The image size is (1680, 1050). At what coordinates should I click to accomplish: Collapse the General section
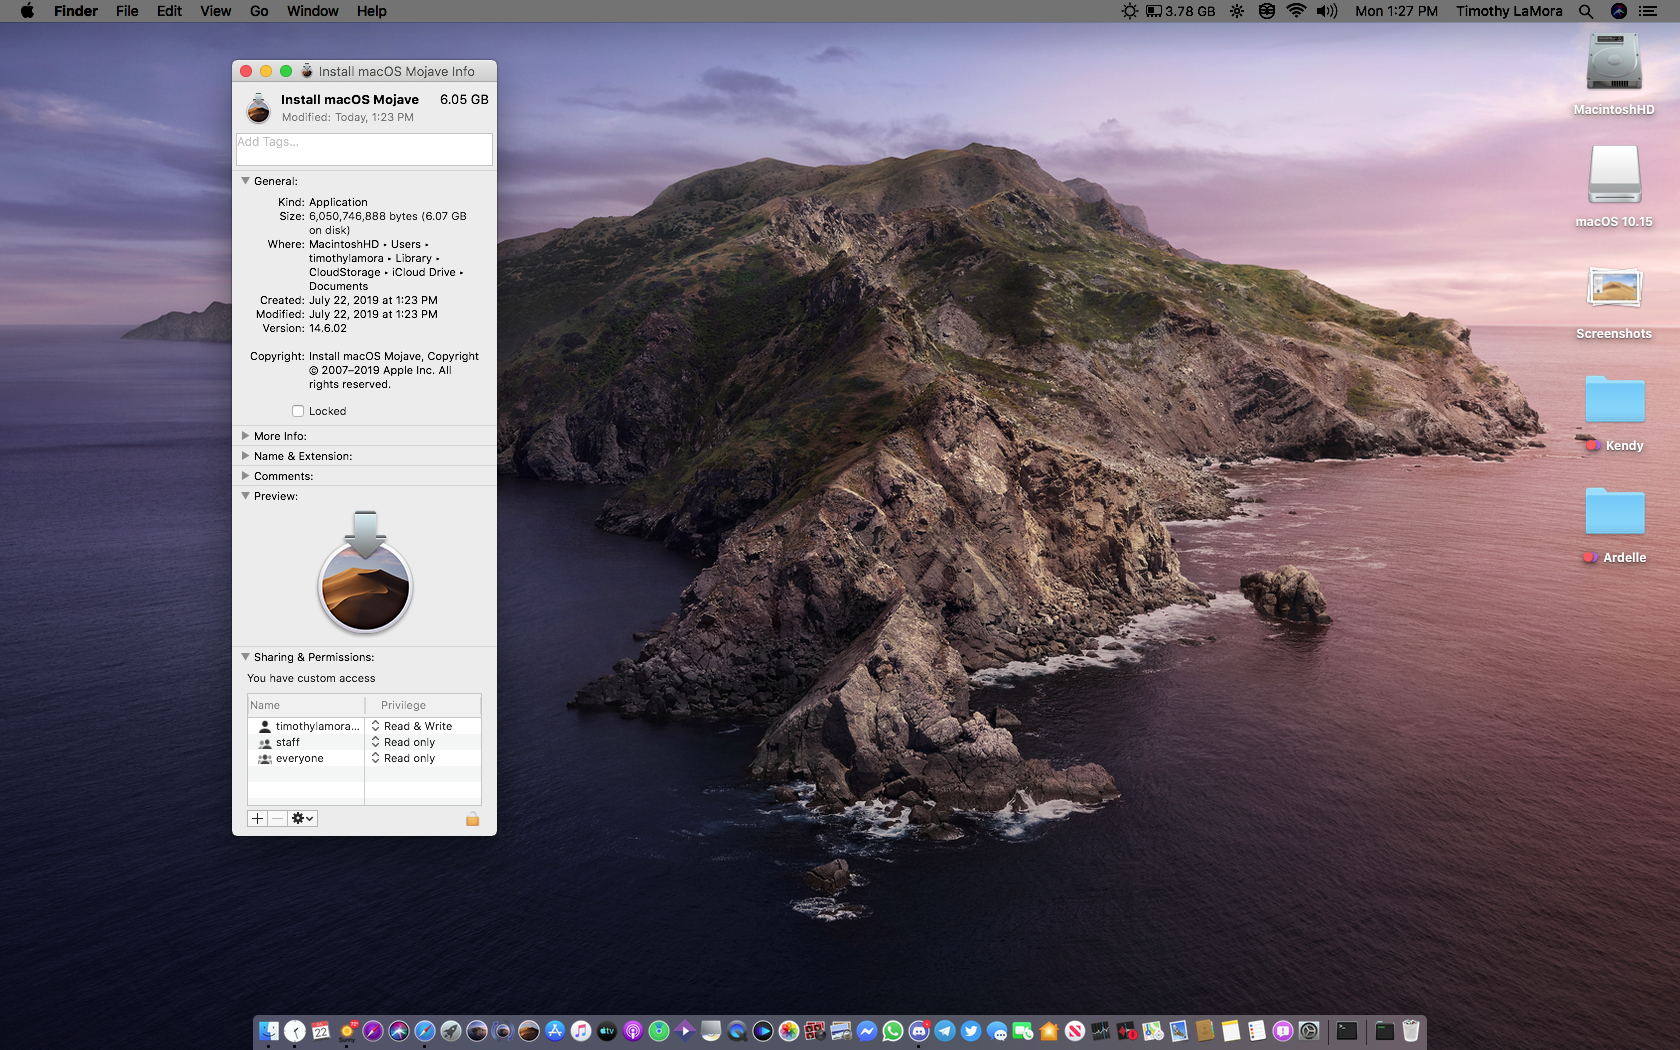point(245,181)
